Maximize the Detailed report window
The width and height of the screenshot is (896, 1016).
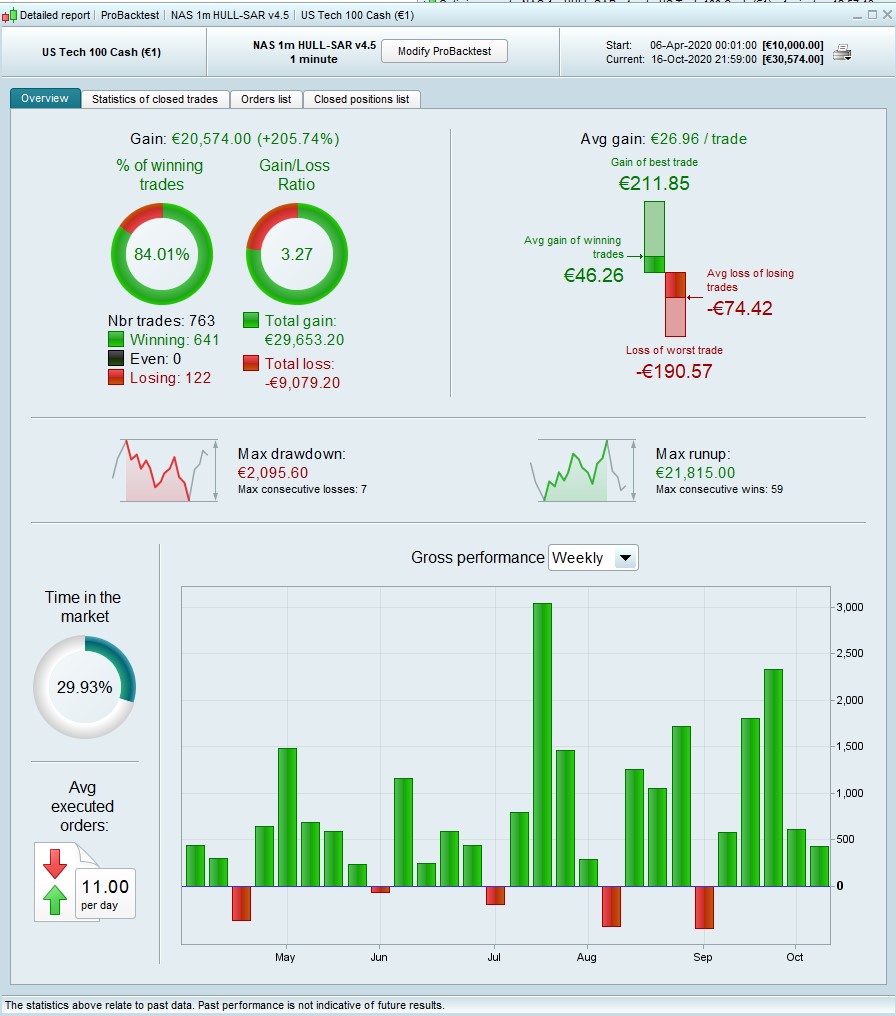(872, 14)
